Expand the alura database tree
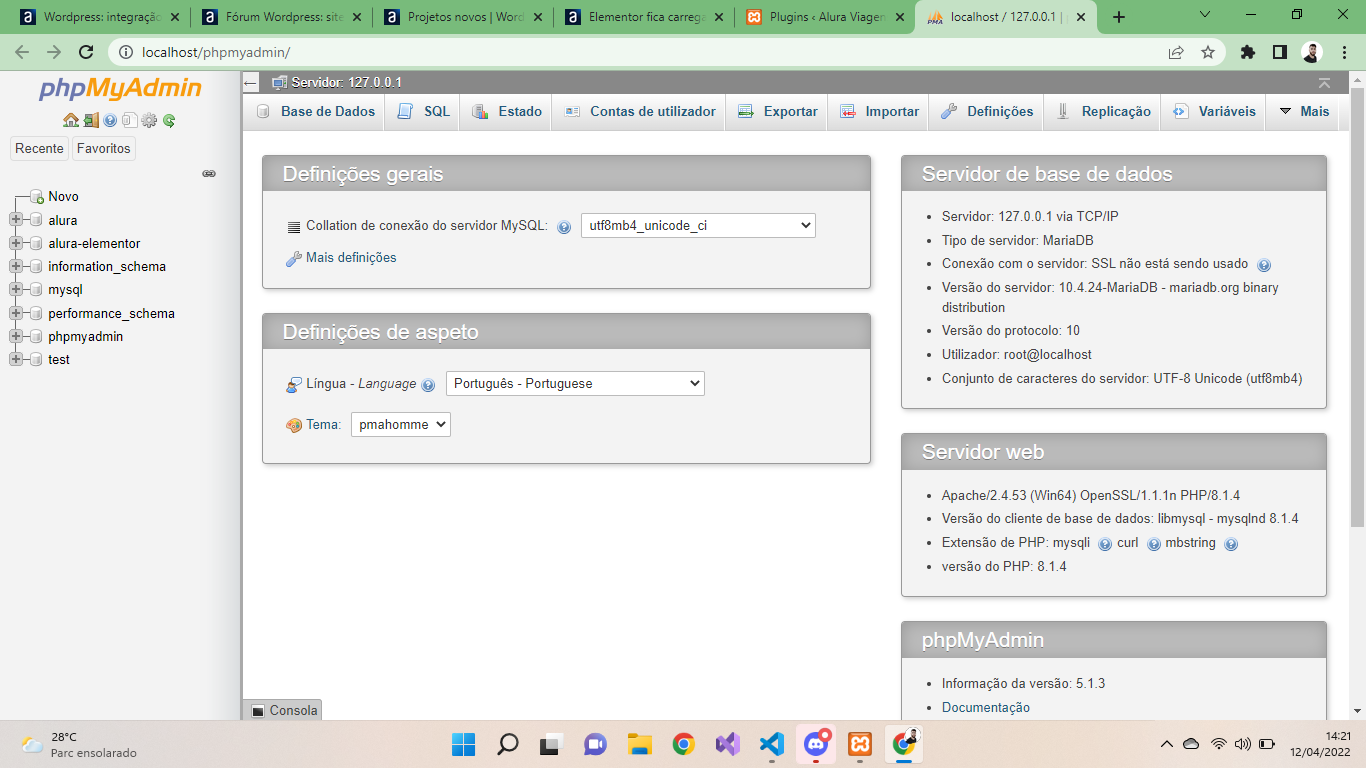Screen dimensions: 1366x768 16,220
